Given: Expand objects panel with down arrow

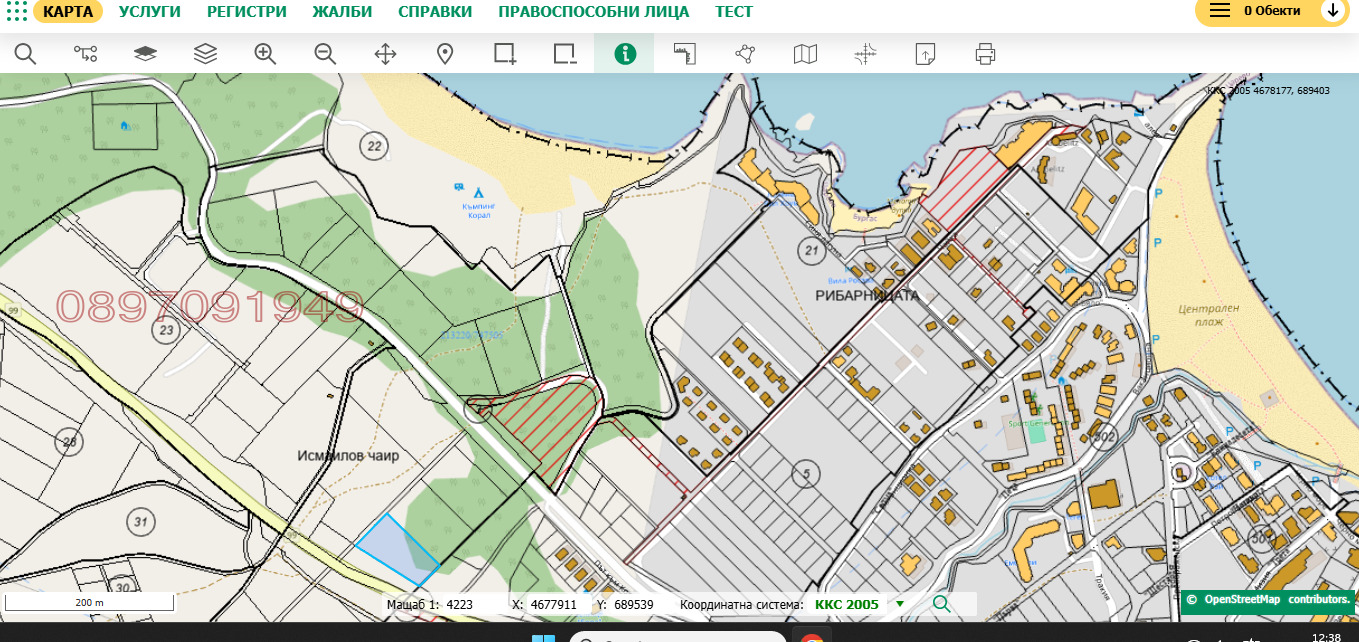Looking at the screenshot, I should coord(1332,11).
